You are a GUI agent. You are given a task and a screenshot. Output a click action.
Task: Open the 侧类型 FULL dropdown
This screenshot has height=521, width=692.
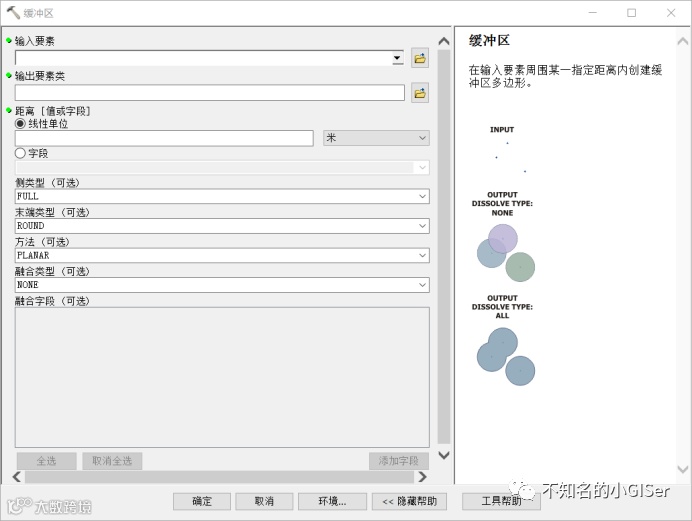click(x=222, y=196)
